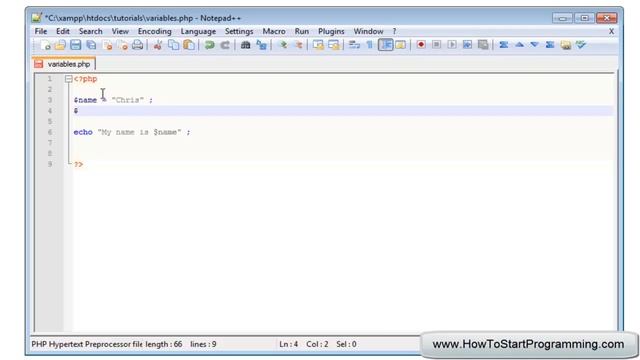Click the Stop Recording square icon
Screen dimensions: 640x360
(x=436, y=45)
